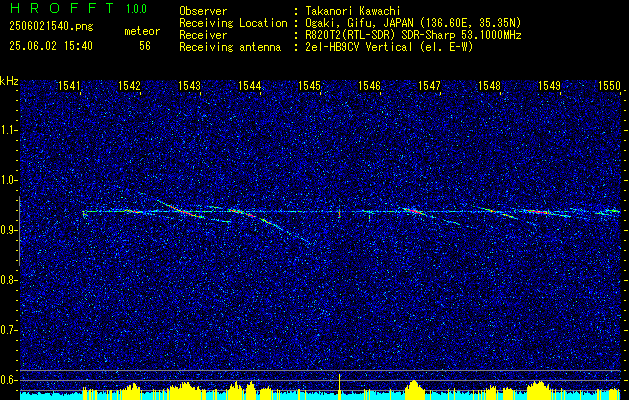Click the 1.0 kHz axis label
The image size is (629, 400).
pyautogui.click(x=8, y=180)
